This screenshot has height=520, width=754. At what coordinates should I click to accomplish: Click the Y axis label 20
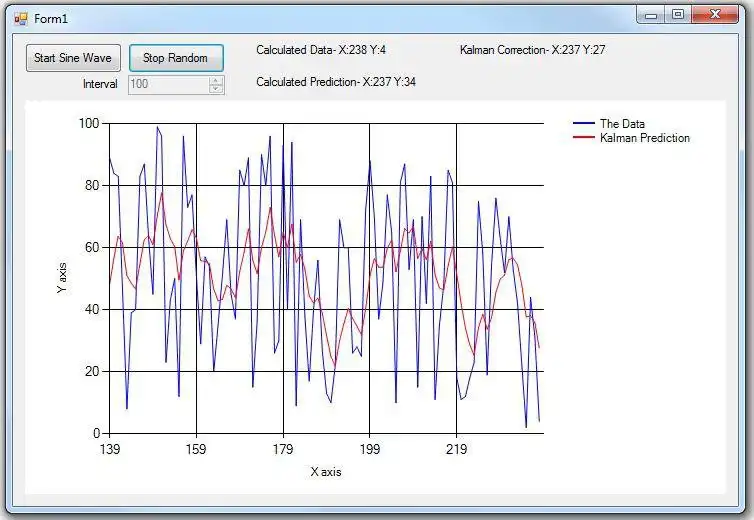click(92, 372)
